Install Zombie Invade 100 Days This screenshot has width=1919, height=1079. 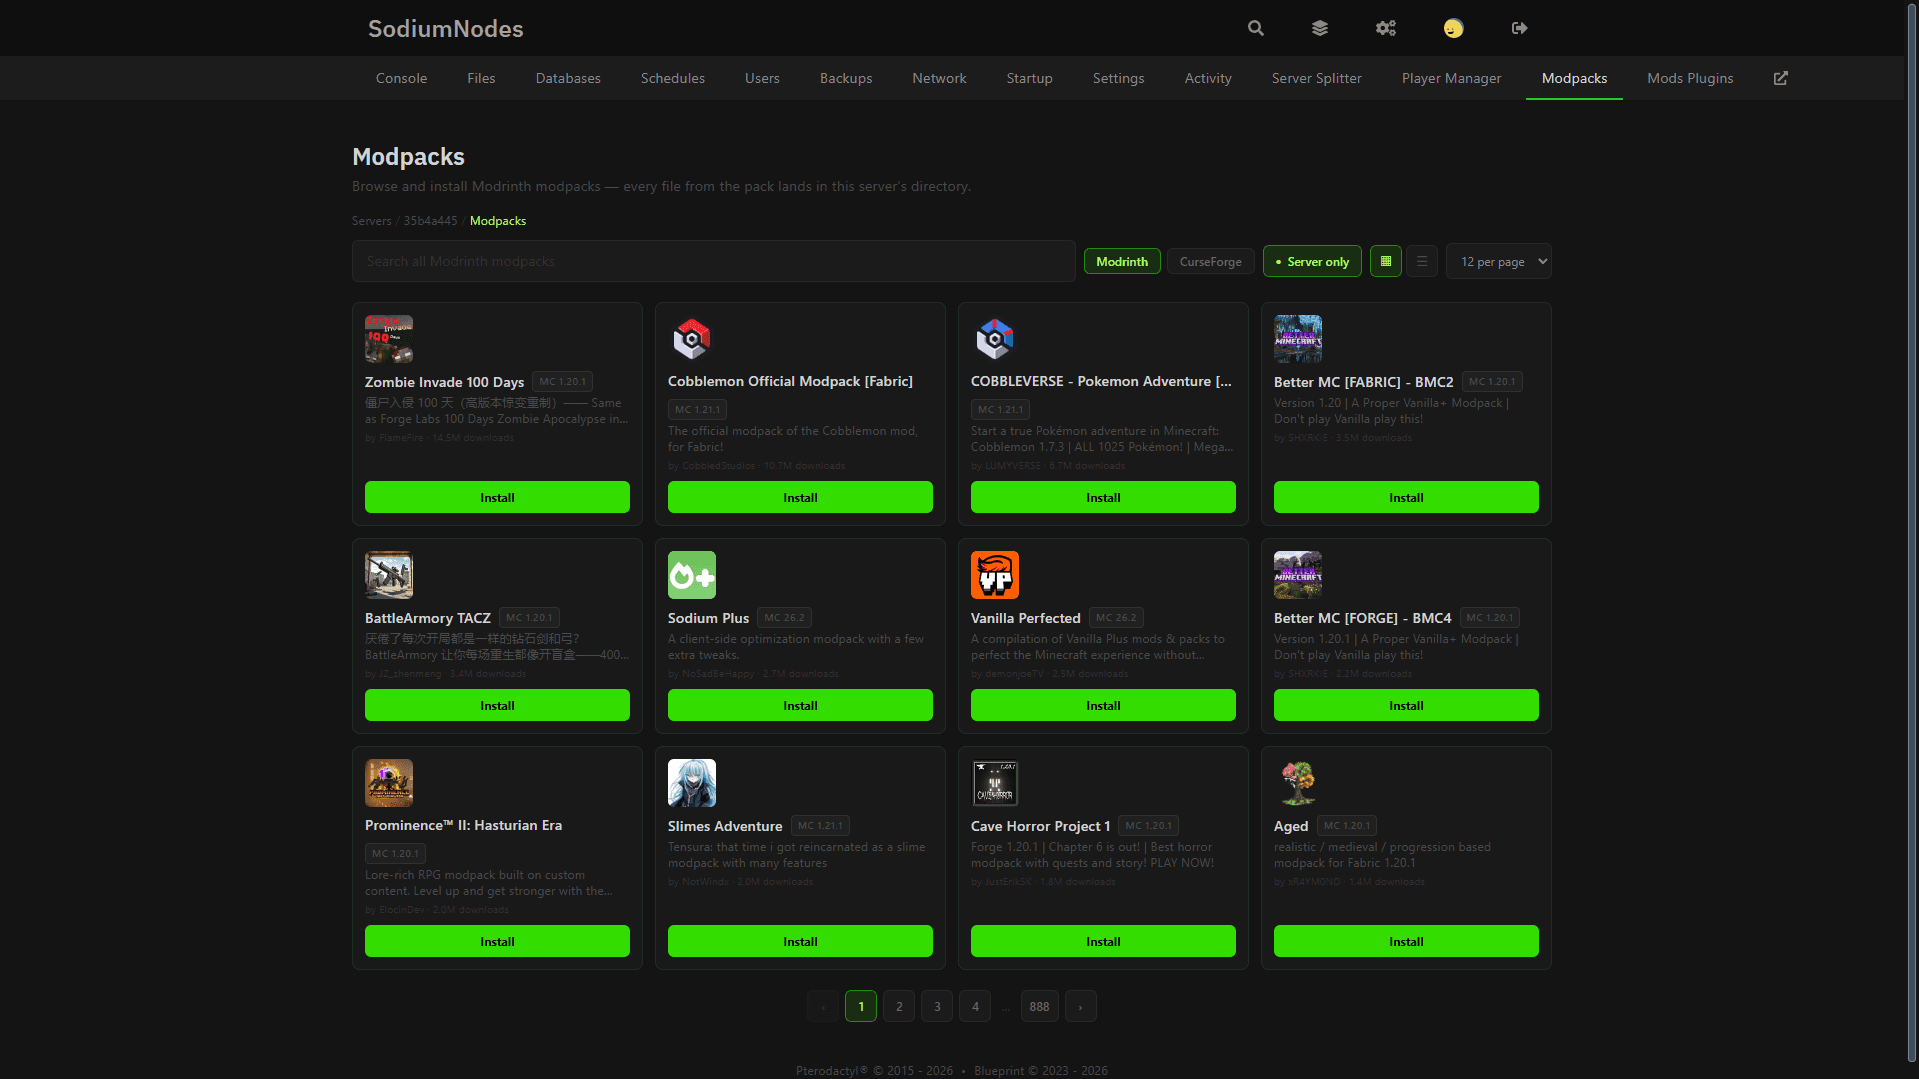tap(497, 497)
